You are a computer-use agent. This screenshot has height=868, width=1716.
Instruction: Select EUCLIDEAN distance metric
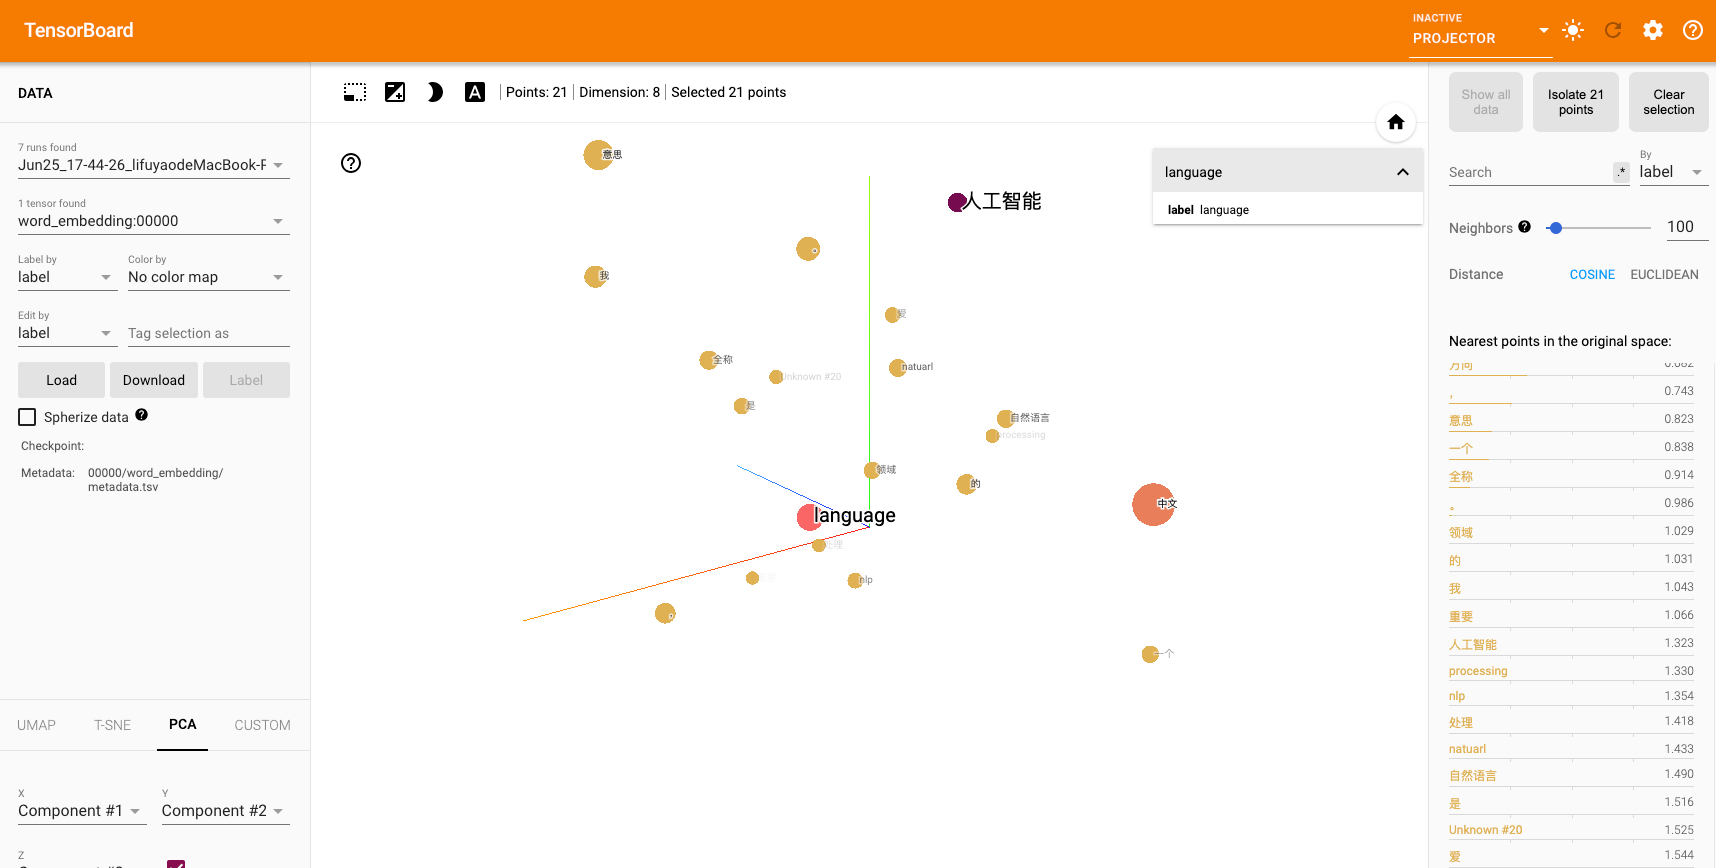pyautogui.click(x=1664, y=274)
